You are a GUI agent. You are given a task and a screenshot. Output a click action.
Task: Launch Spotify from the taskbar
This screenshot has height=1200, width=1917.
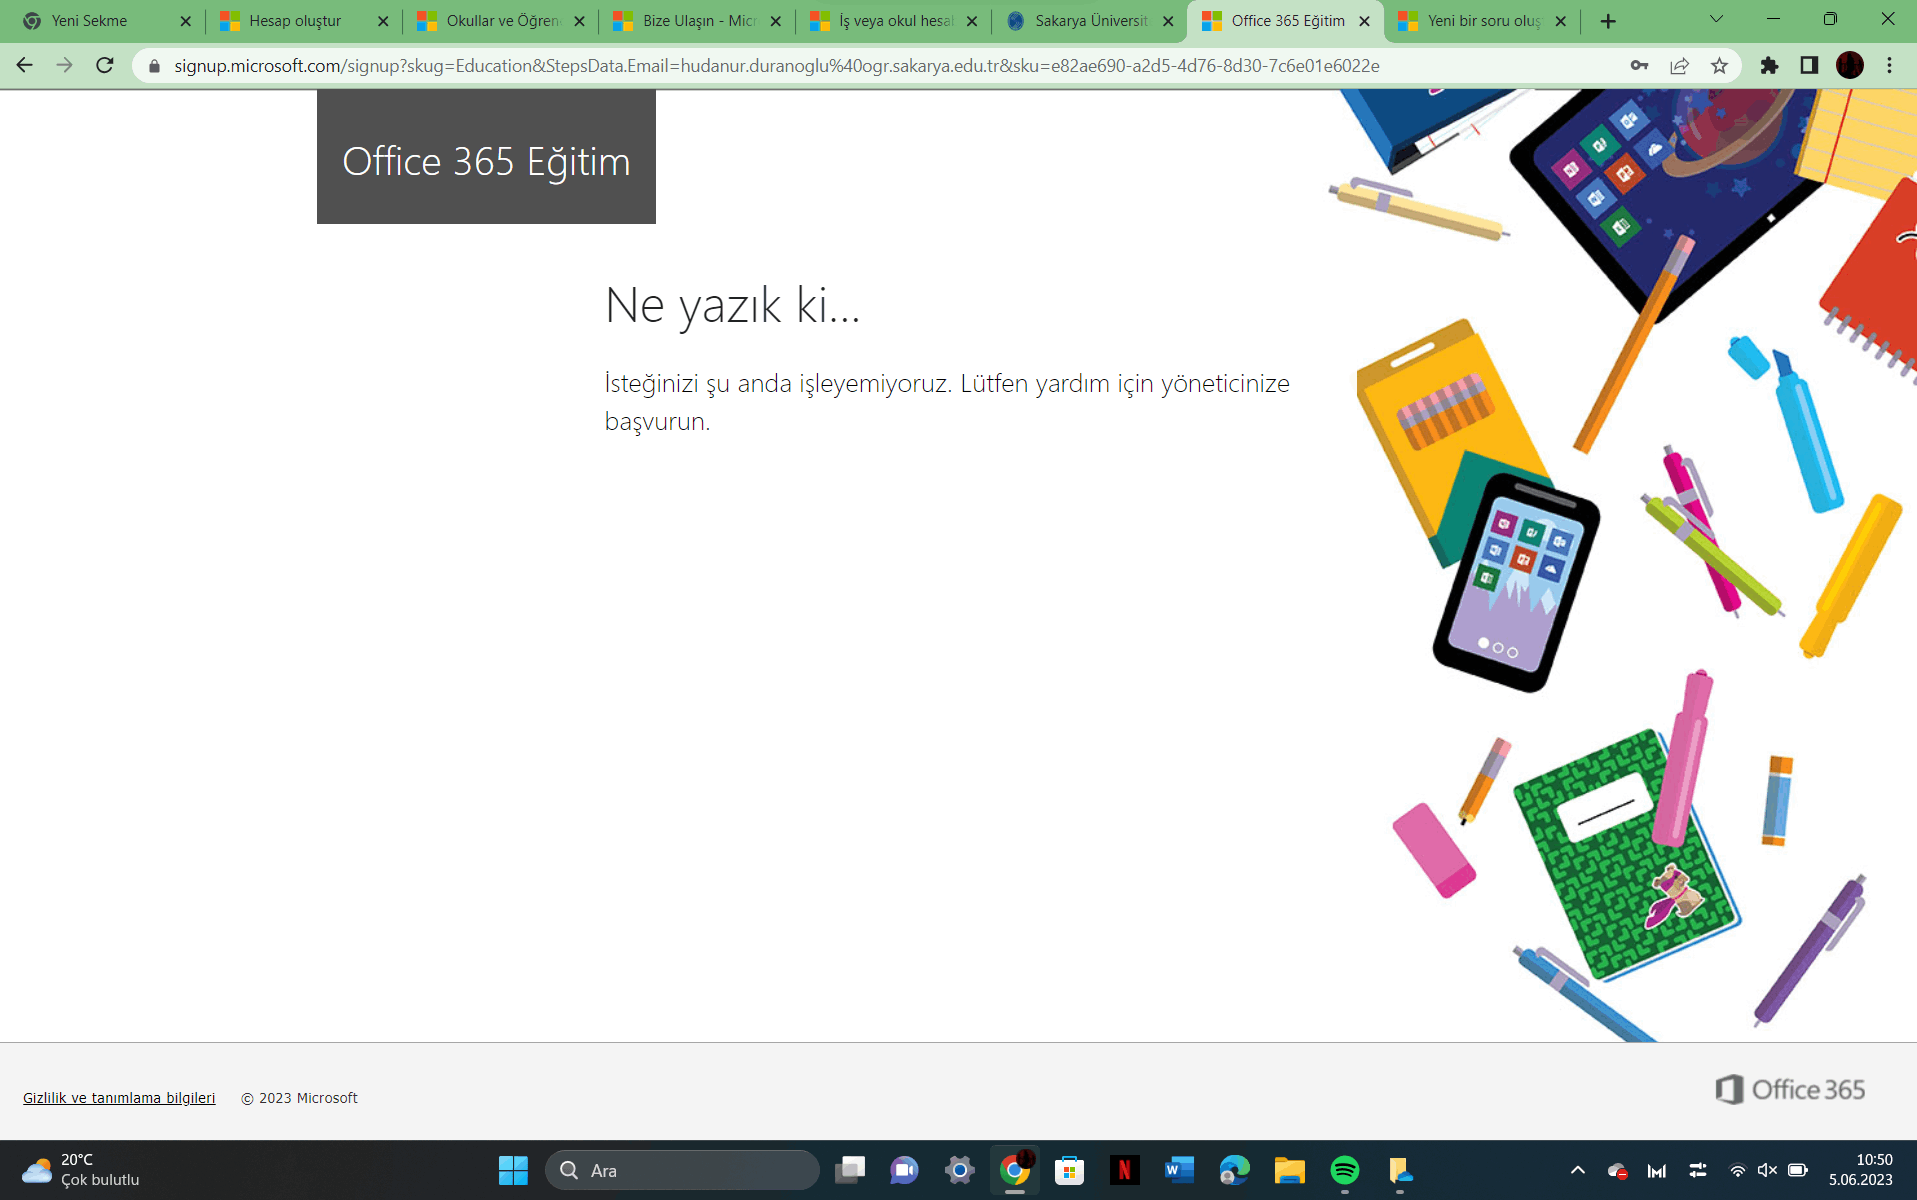pos(1345,1170)
